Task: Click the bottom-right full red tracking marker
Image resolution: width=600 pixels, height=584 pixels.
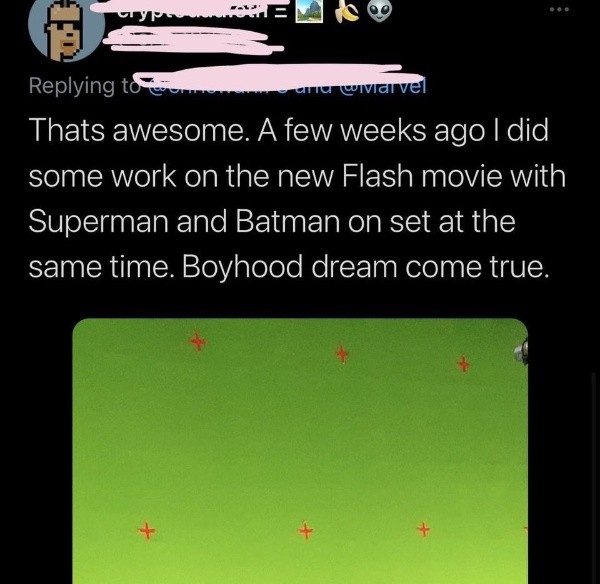Action: [x=424, y=530]
